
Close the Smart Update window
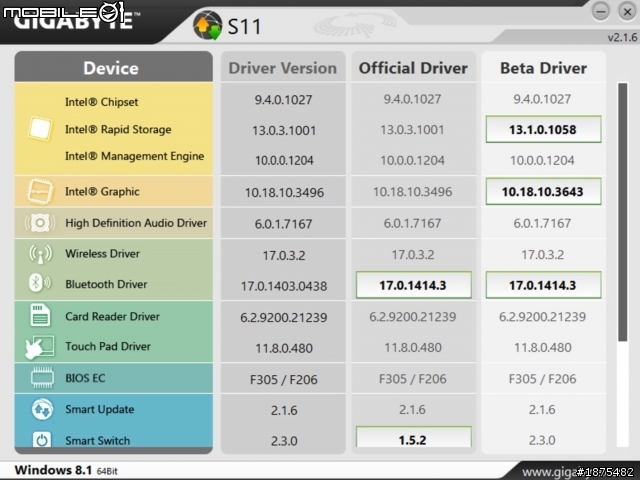click(627, 11)
